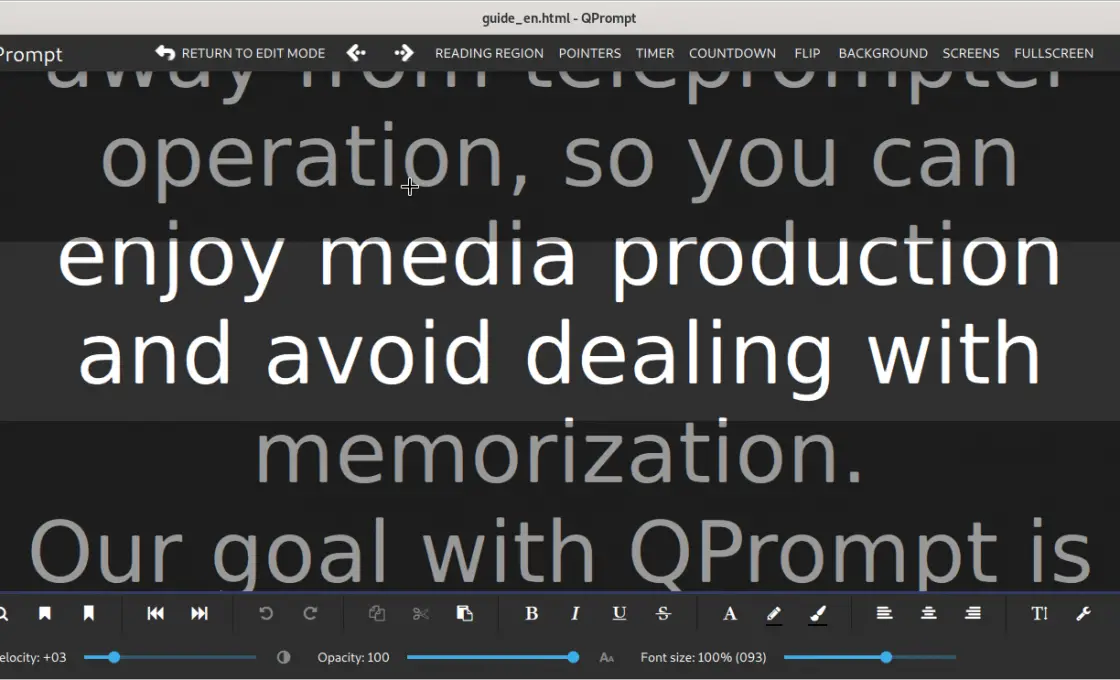Click the font size Aa icon
Image resolution: width=1120 pixels, height=680 pixels.
pyautogui.click(x=606, y=657)
